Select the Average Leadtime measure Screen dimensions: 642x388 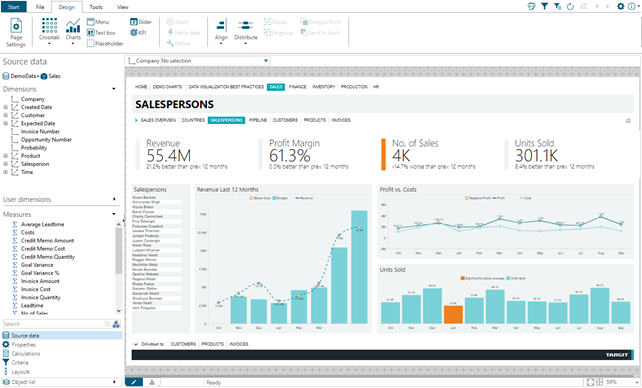(42, 224)
